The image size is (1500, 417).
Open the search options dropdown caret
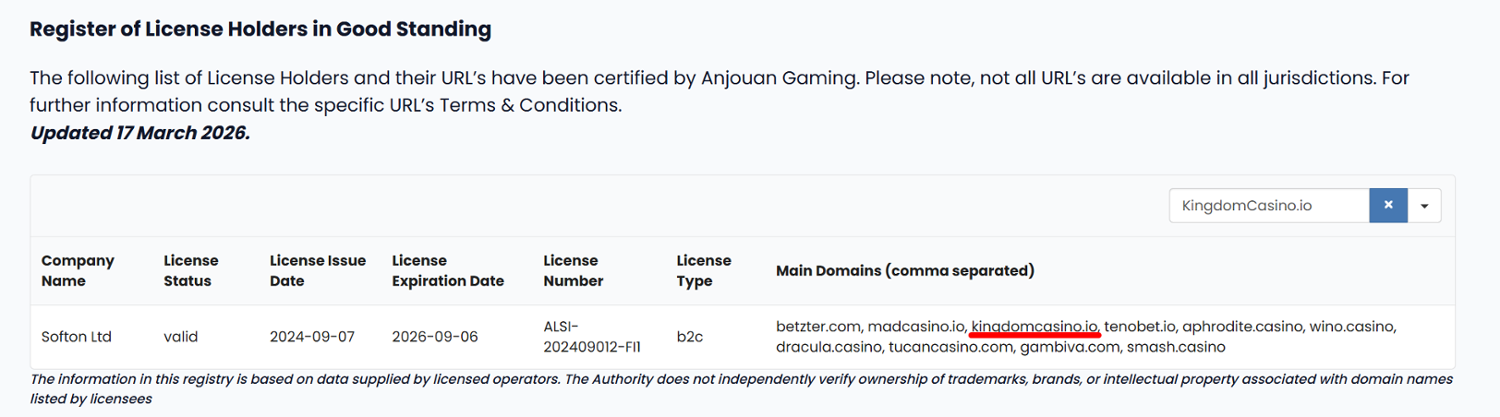tap(1424, 205)
